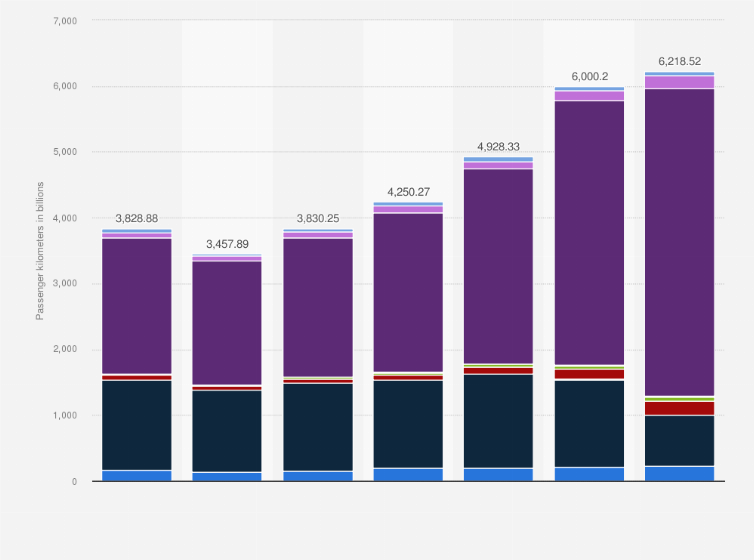Click the 3,457.89 total label
Screen dimensions: 754x560
(227, 244)
